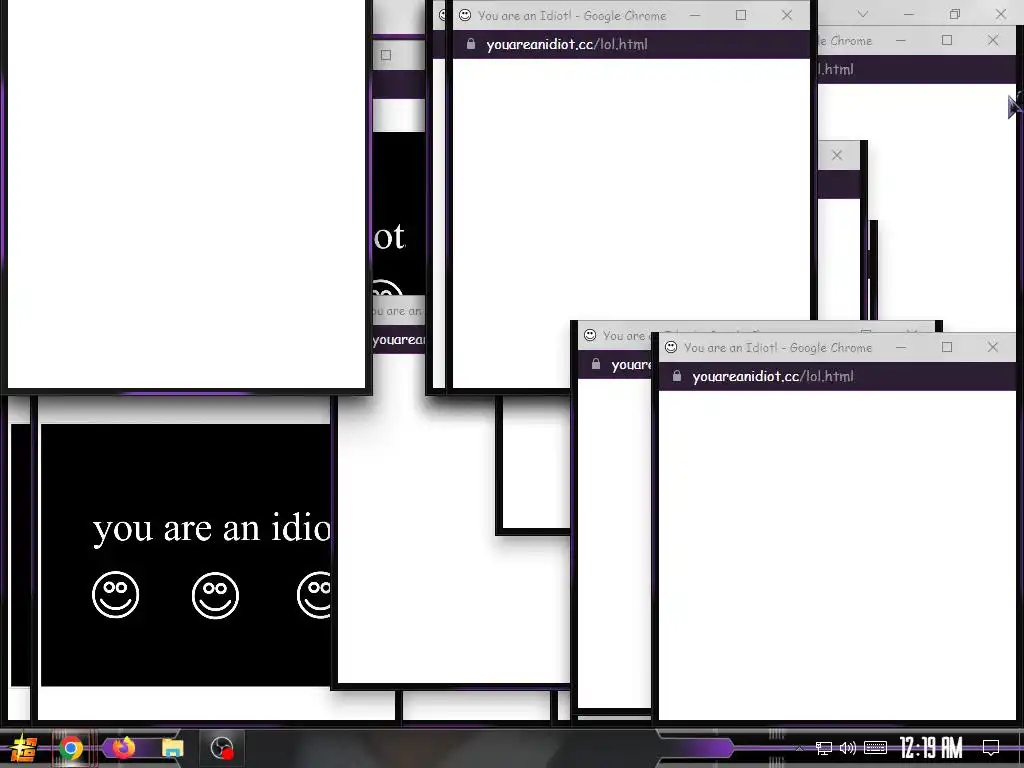This screenshot has height=768, width=1024.
Task: Click the maximize box of the window behind the top-left popup
Action: tap(386, 56)
